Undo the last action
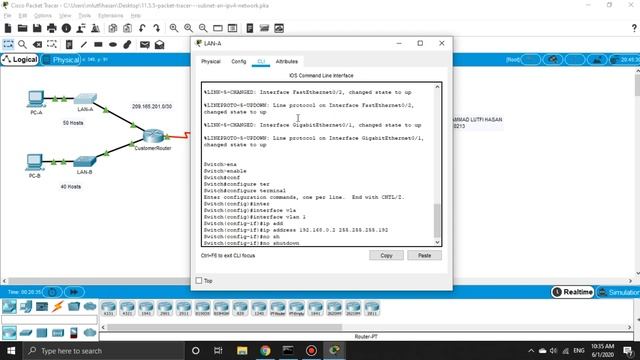Screen dimensions: 640x360 tap(142, 28)
